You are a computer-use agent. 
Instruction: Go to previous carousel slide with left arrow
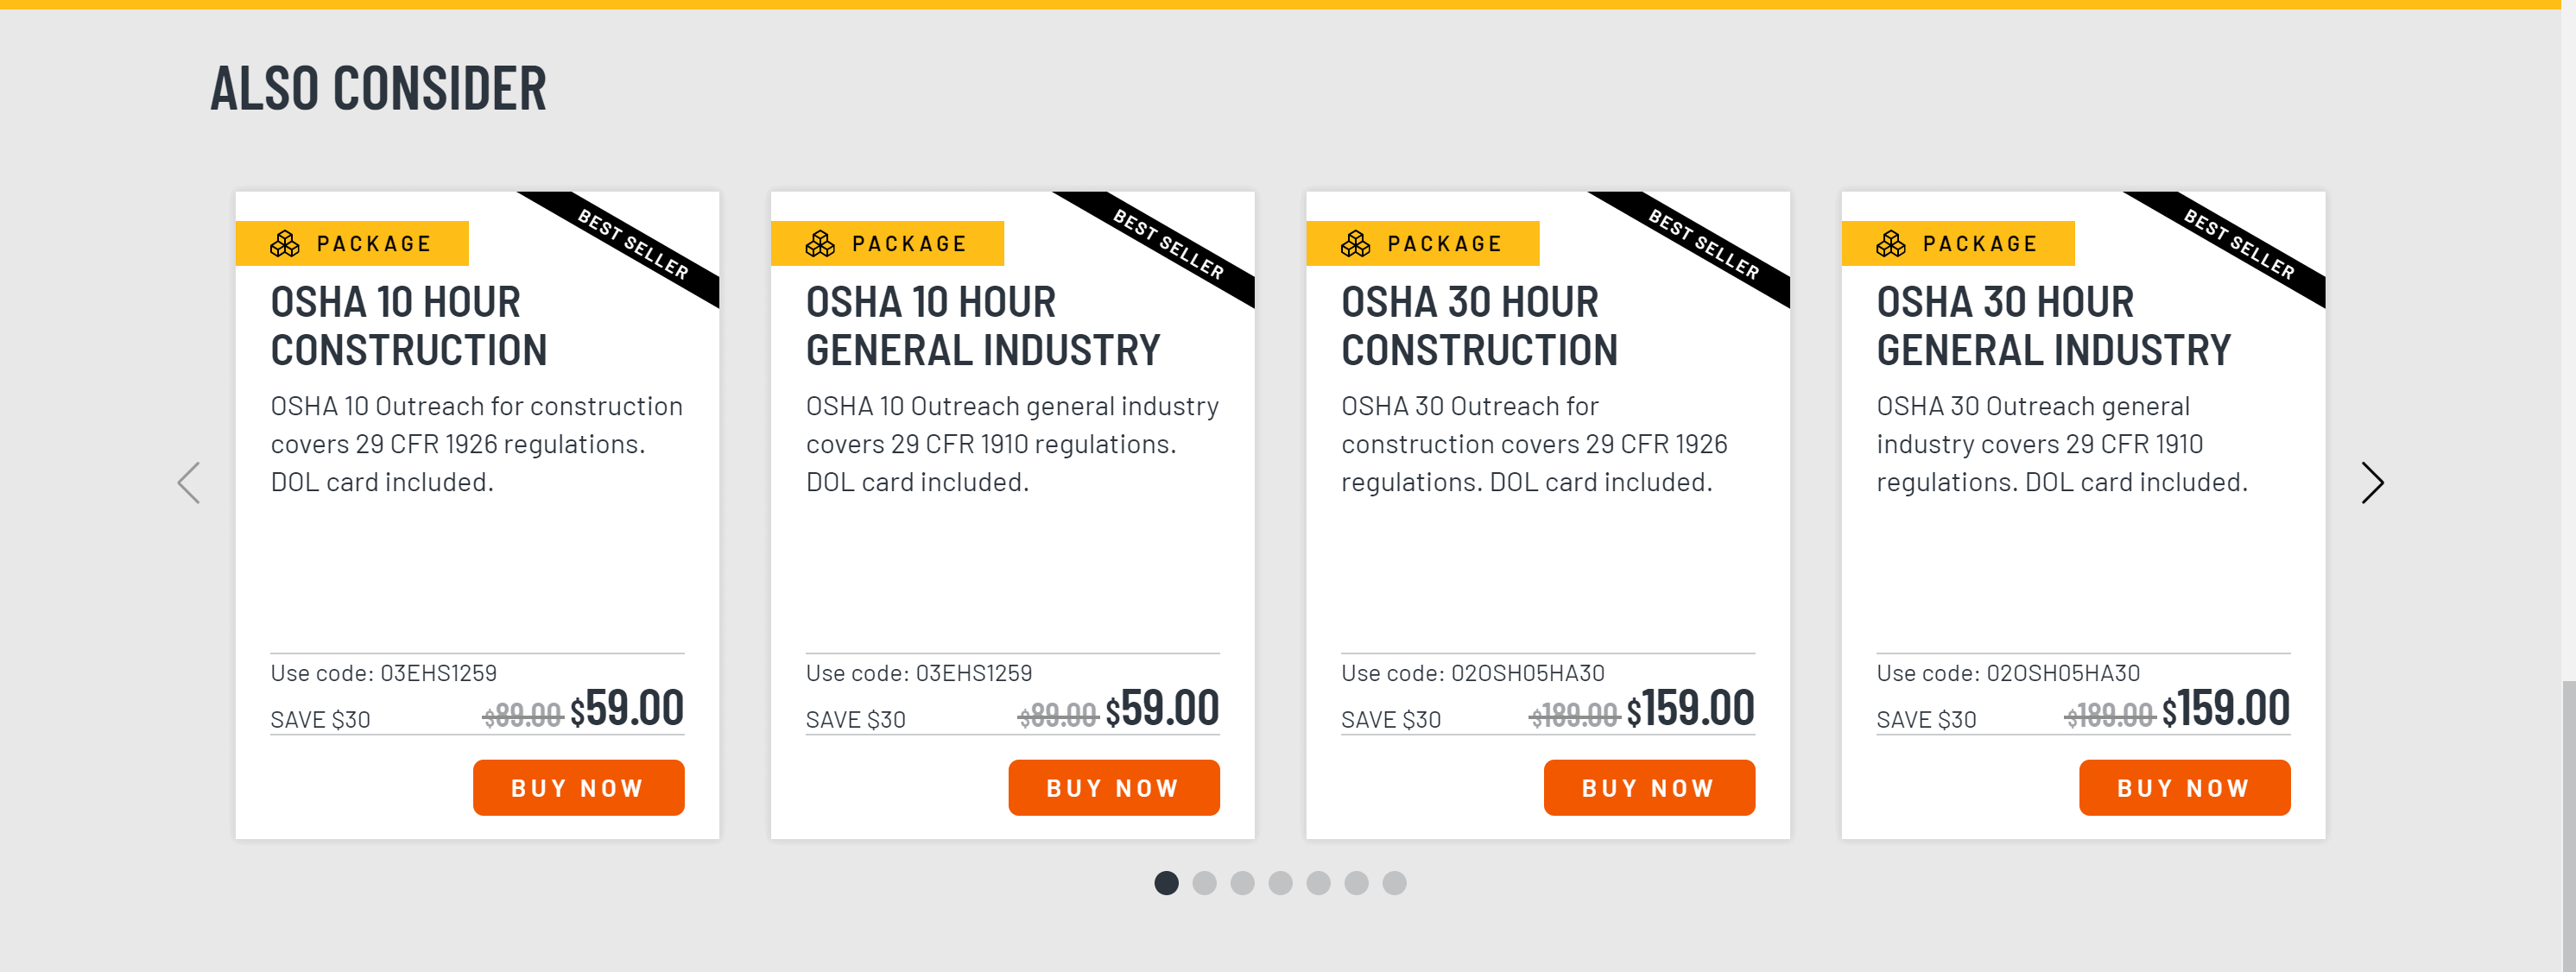pos(189,483)
